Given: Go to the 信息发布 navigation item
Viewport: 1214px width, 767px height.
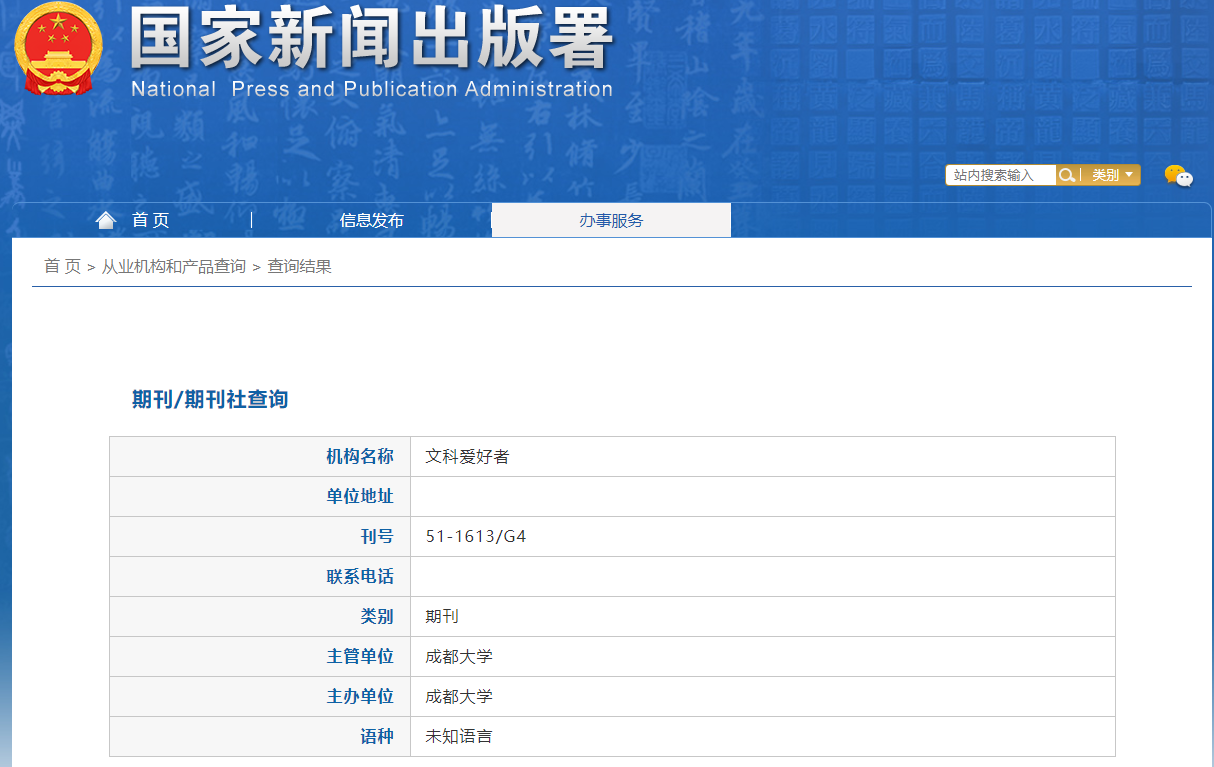Looking at the screenshot, I should tap(371, 220).
